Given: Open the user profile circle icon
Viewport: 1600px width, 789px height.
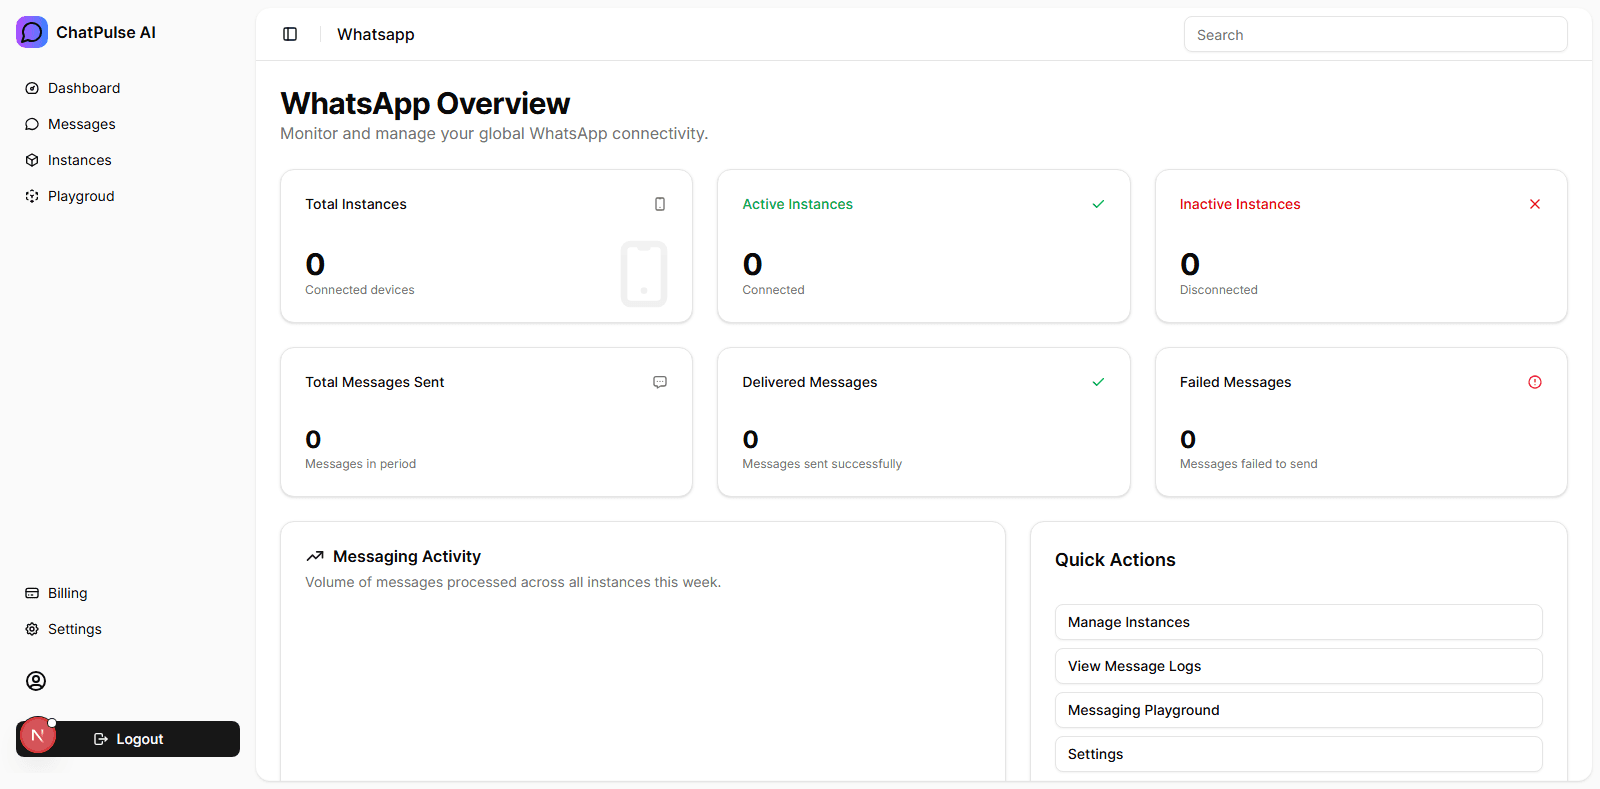Looking at the screenshot, I should (36, 681).
